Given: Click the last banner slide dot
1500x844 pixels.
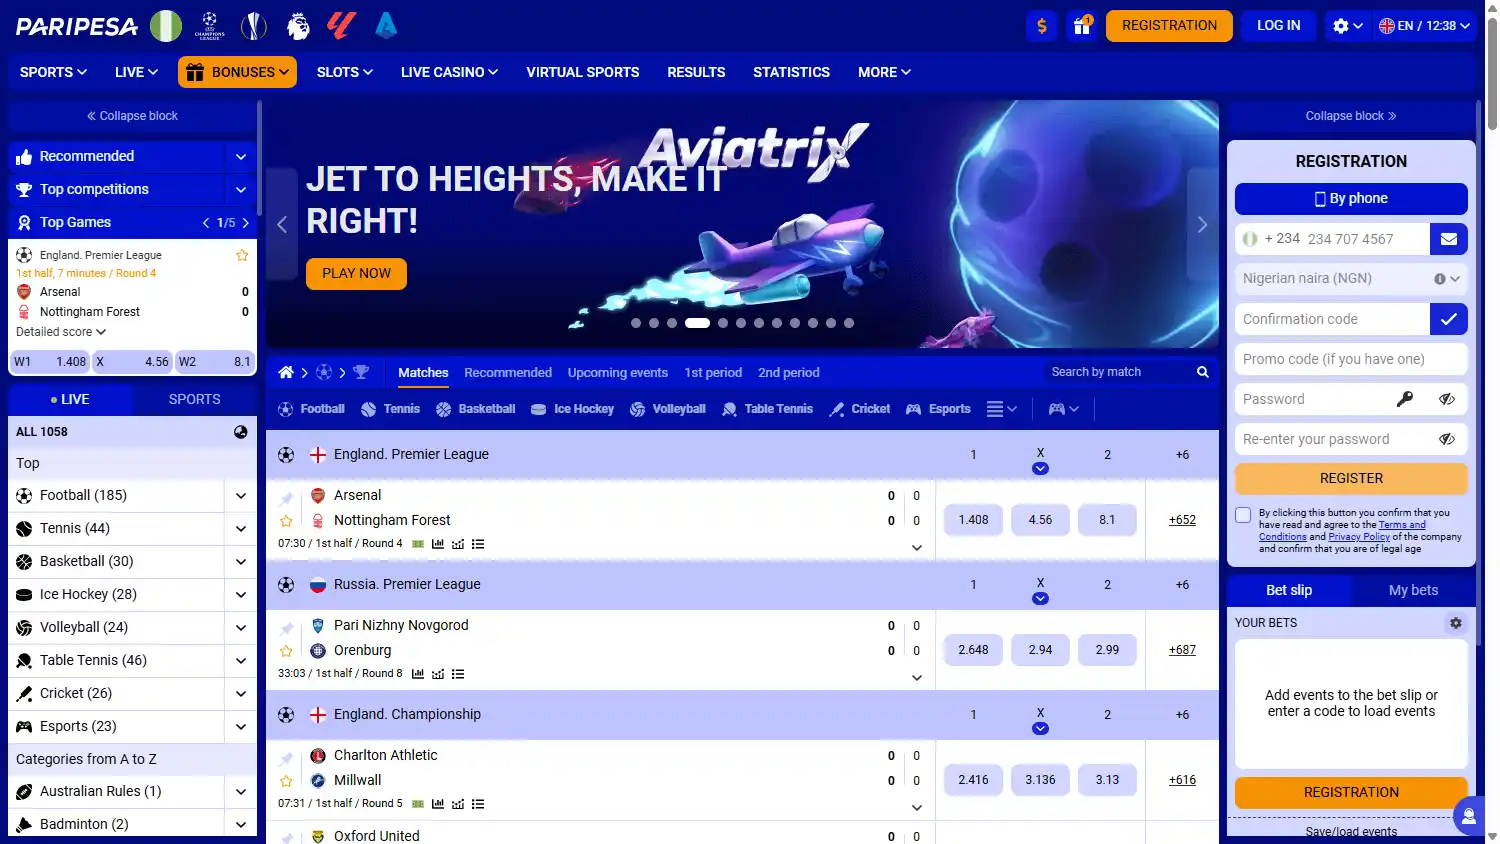Looking at the screenshot, I should click(848, 323).
